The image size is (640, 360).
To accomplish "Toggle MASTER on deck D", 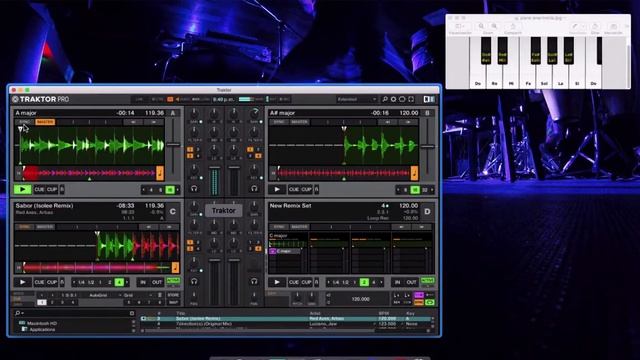I will point(300,227).
